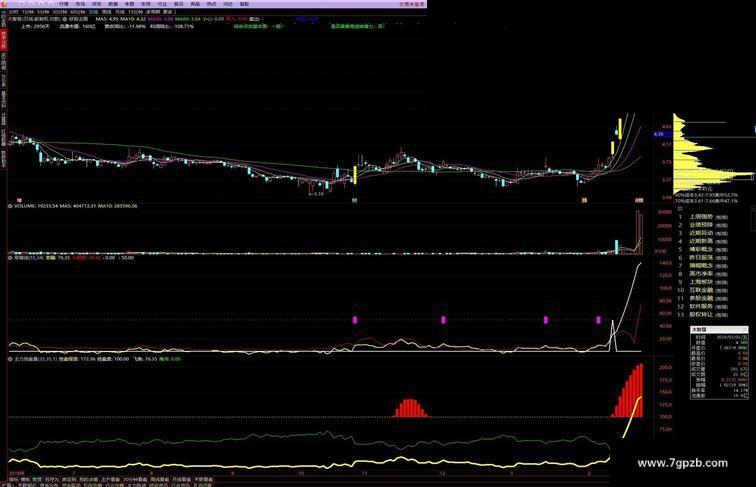
Task: Click the small list icon above the 板块 list
Action: point(680,208)
